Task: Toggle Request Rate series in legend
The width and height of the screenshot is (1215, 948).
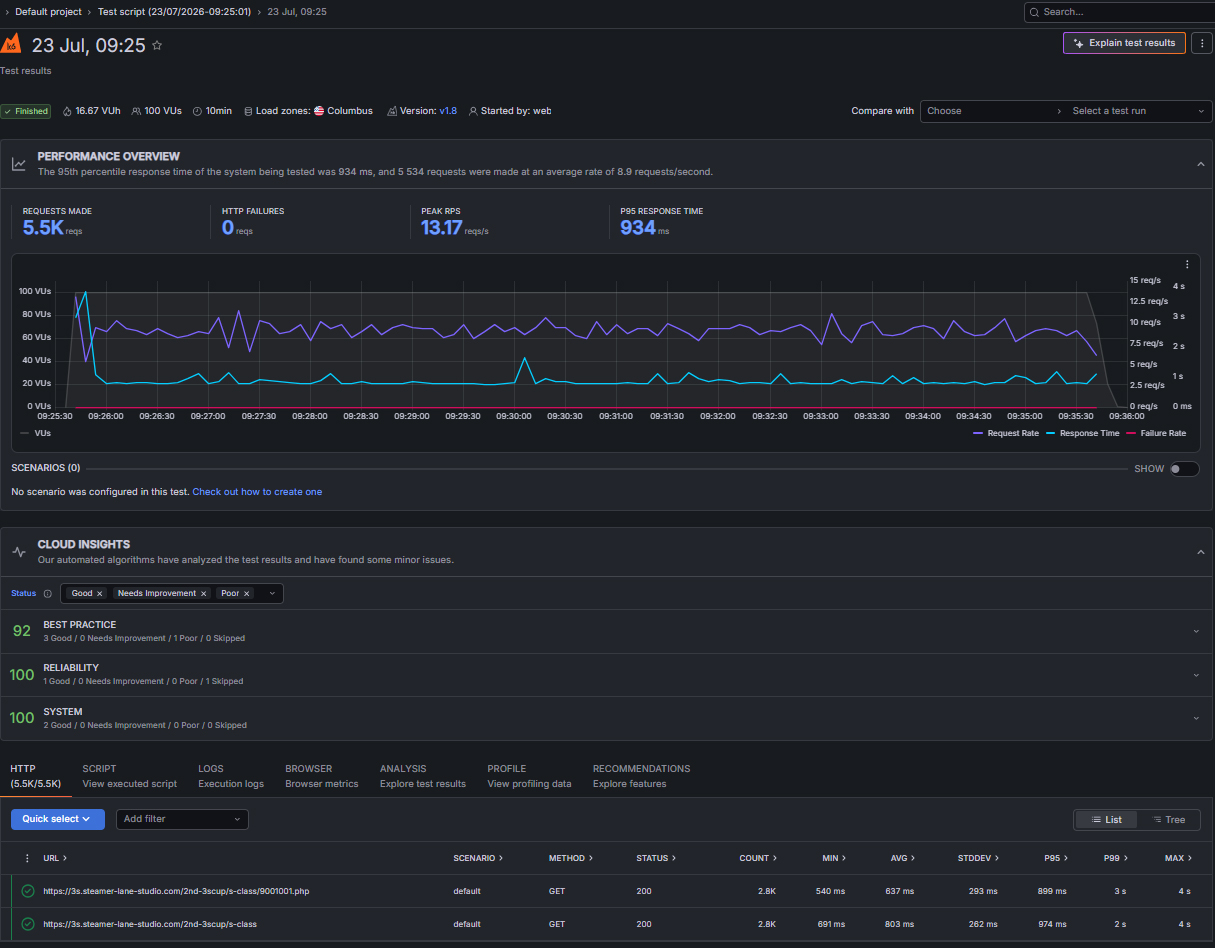Action: (x=1006, y=433)
